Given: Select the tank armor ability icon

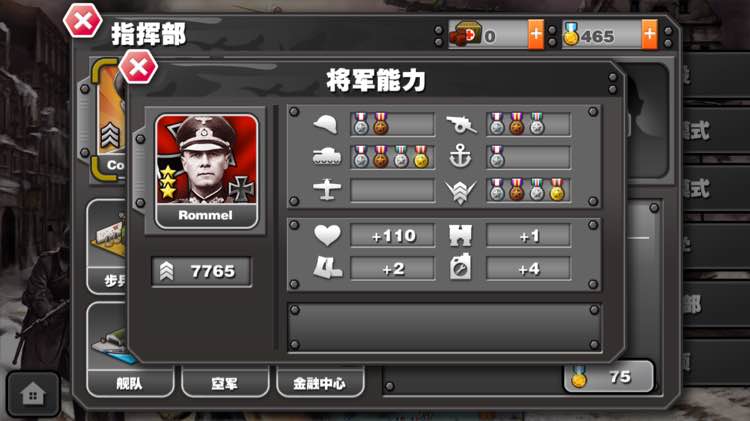Looking at the screenshot, I should coord(327,156).
